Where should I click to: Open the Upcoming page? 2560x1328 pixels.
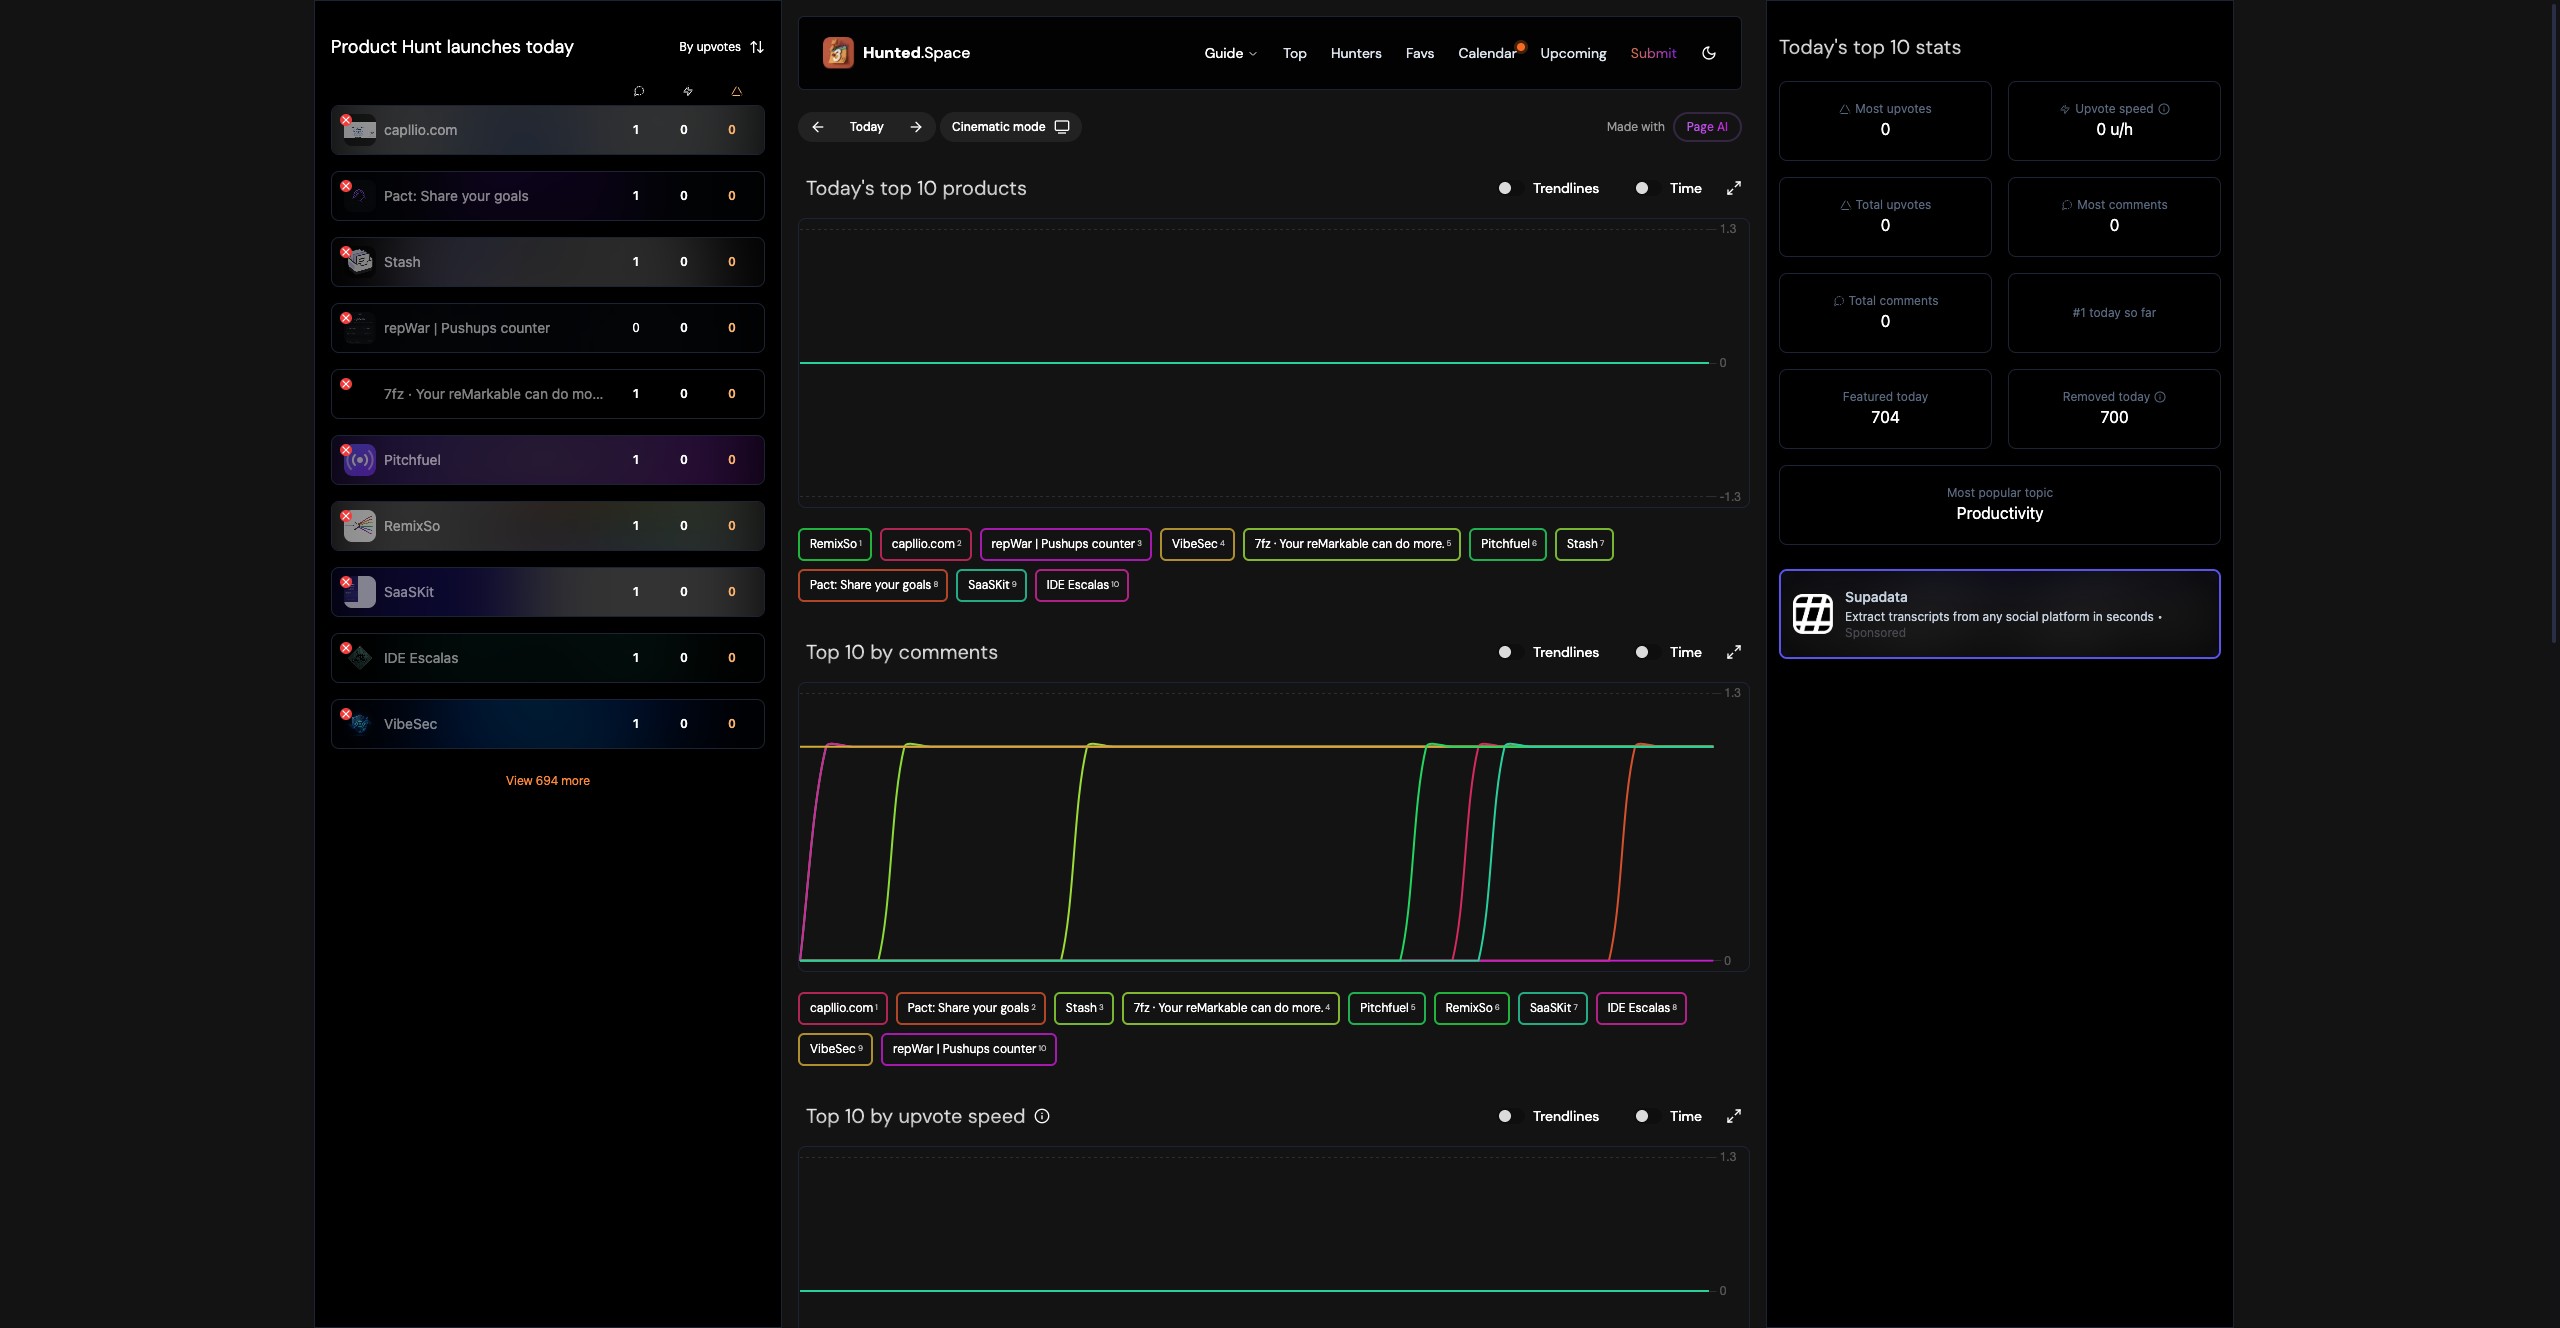tap(1573, 53)
